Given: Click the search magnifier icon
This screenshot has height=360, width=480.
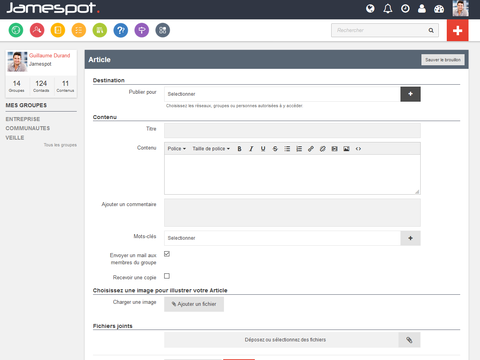Looking at the screenshot, I should (x=431, y=30).
